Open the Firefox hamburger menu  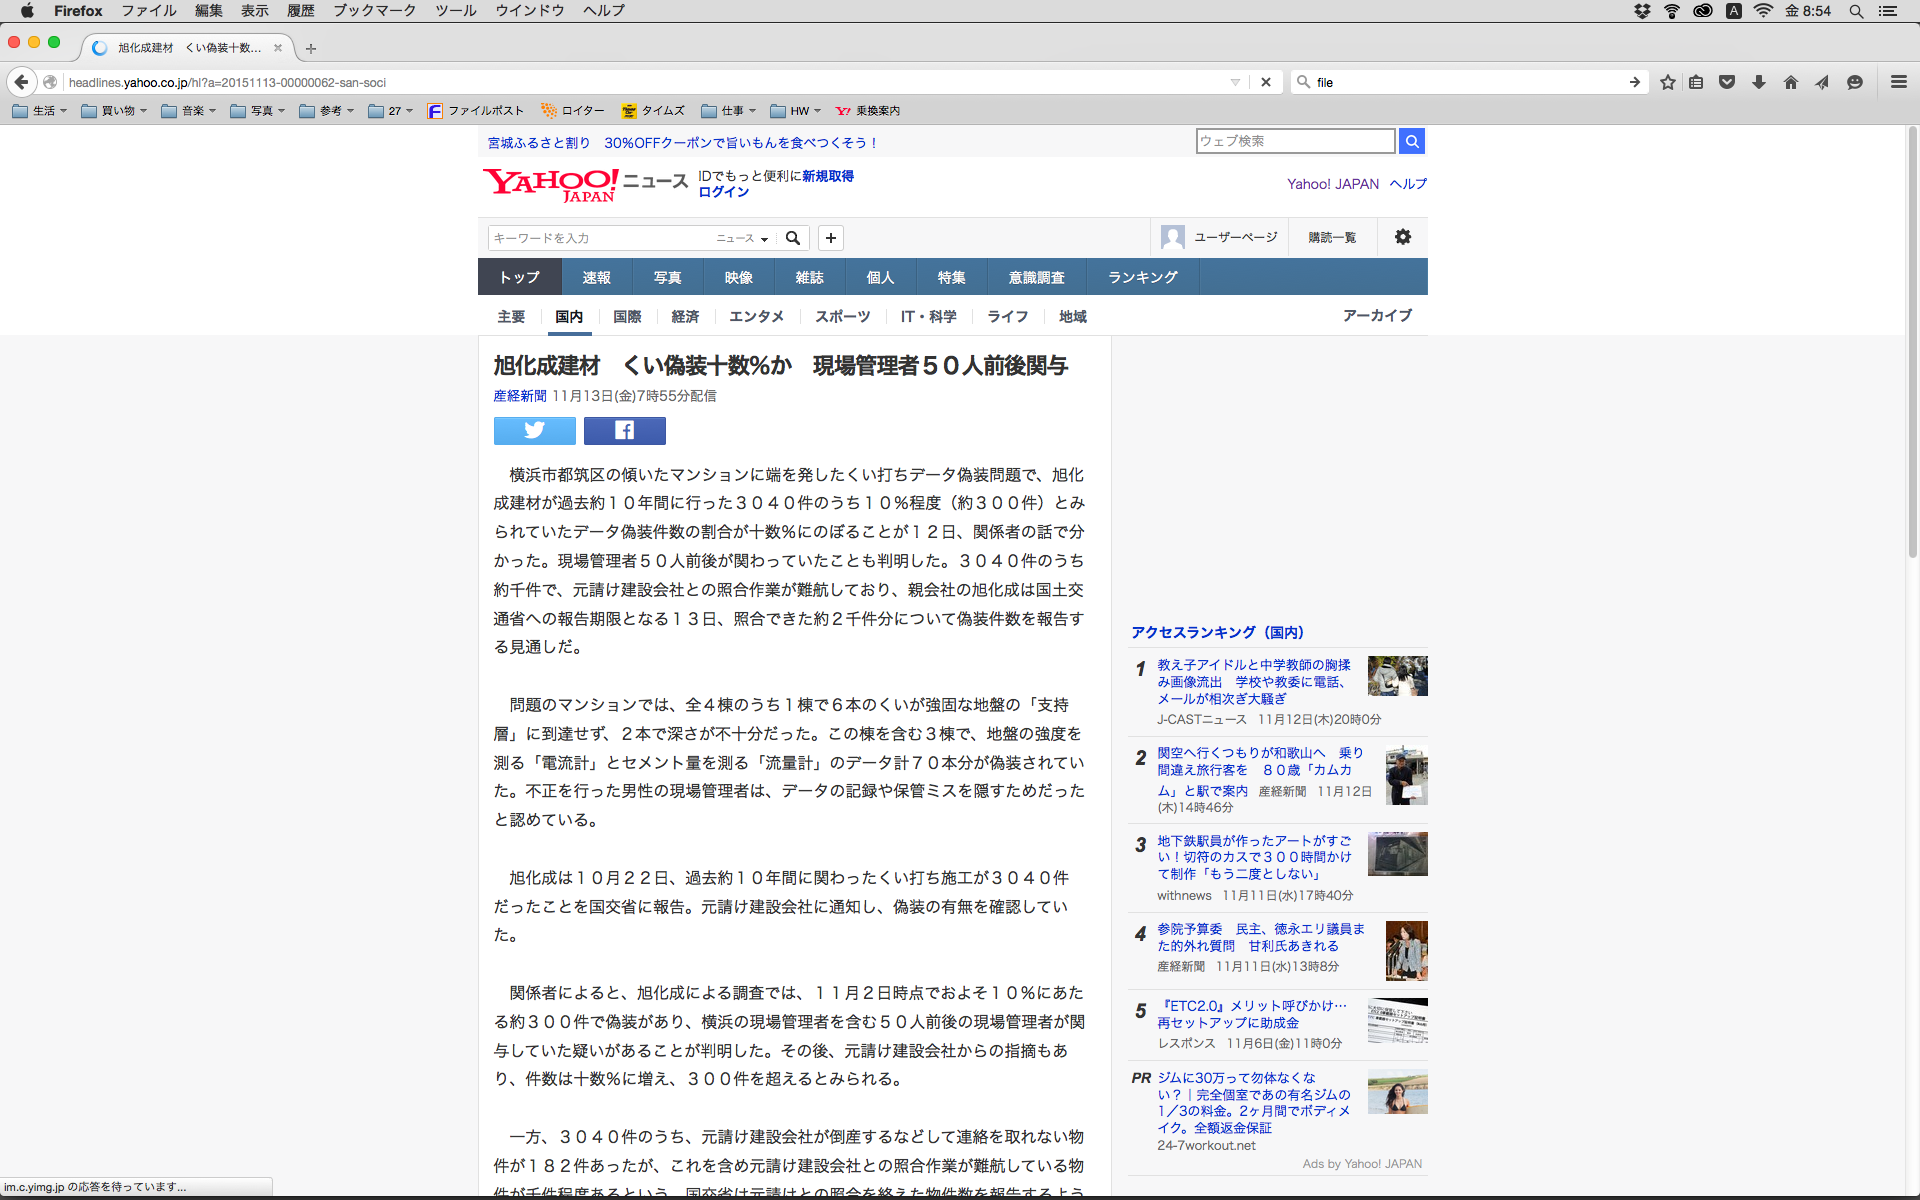click(x=1898, y=82)
